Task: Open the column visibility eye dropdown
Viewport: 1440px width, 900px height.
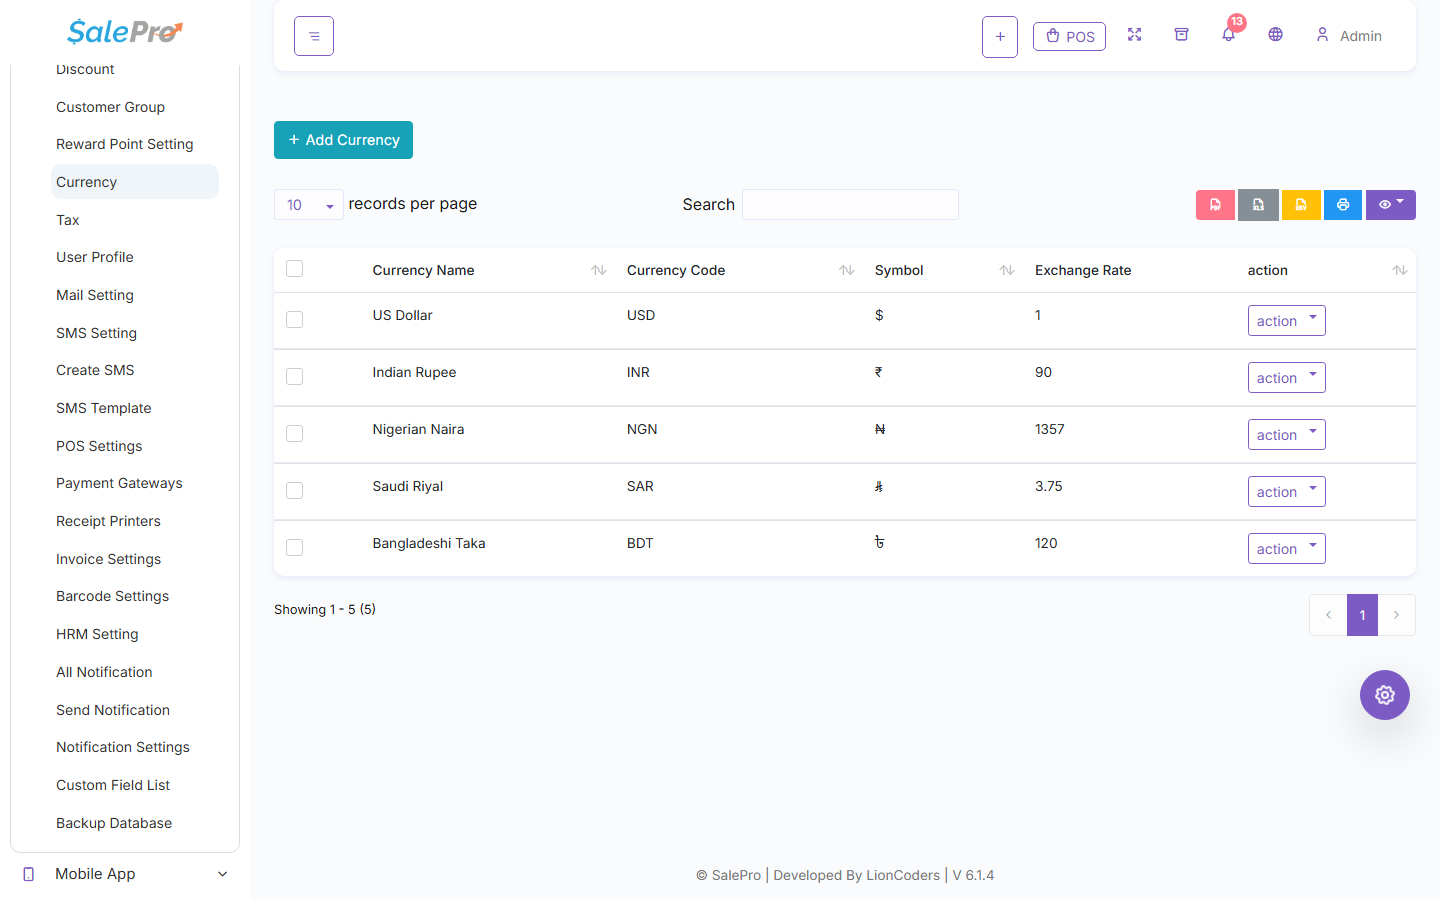Action: point(1391,205)
